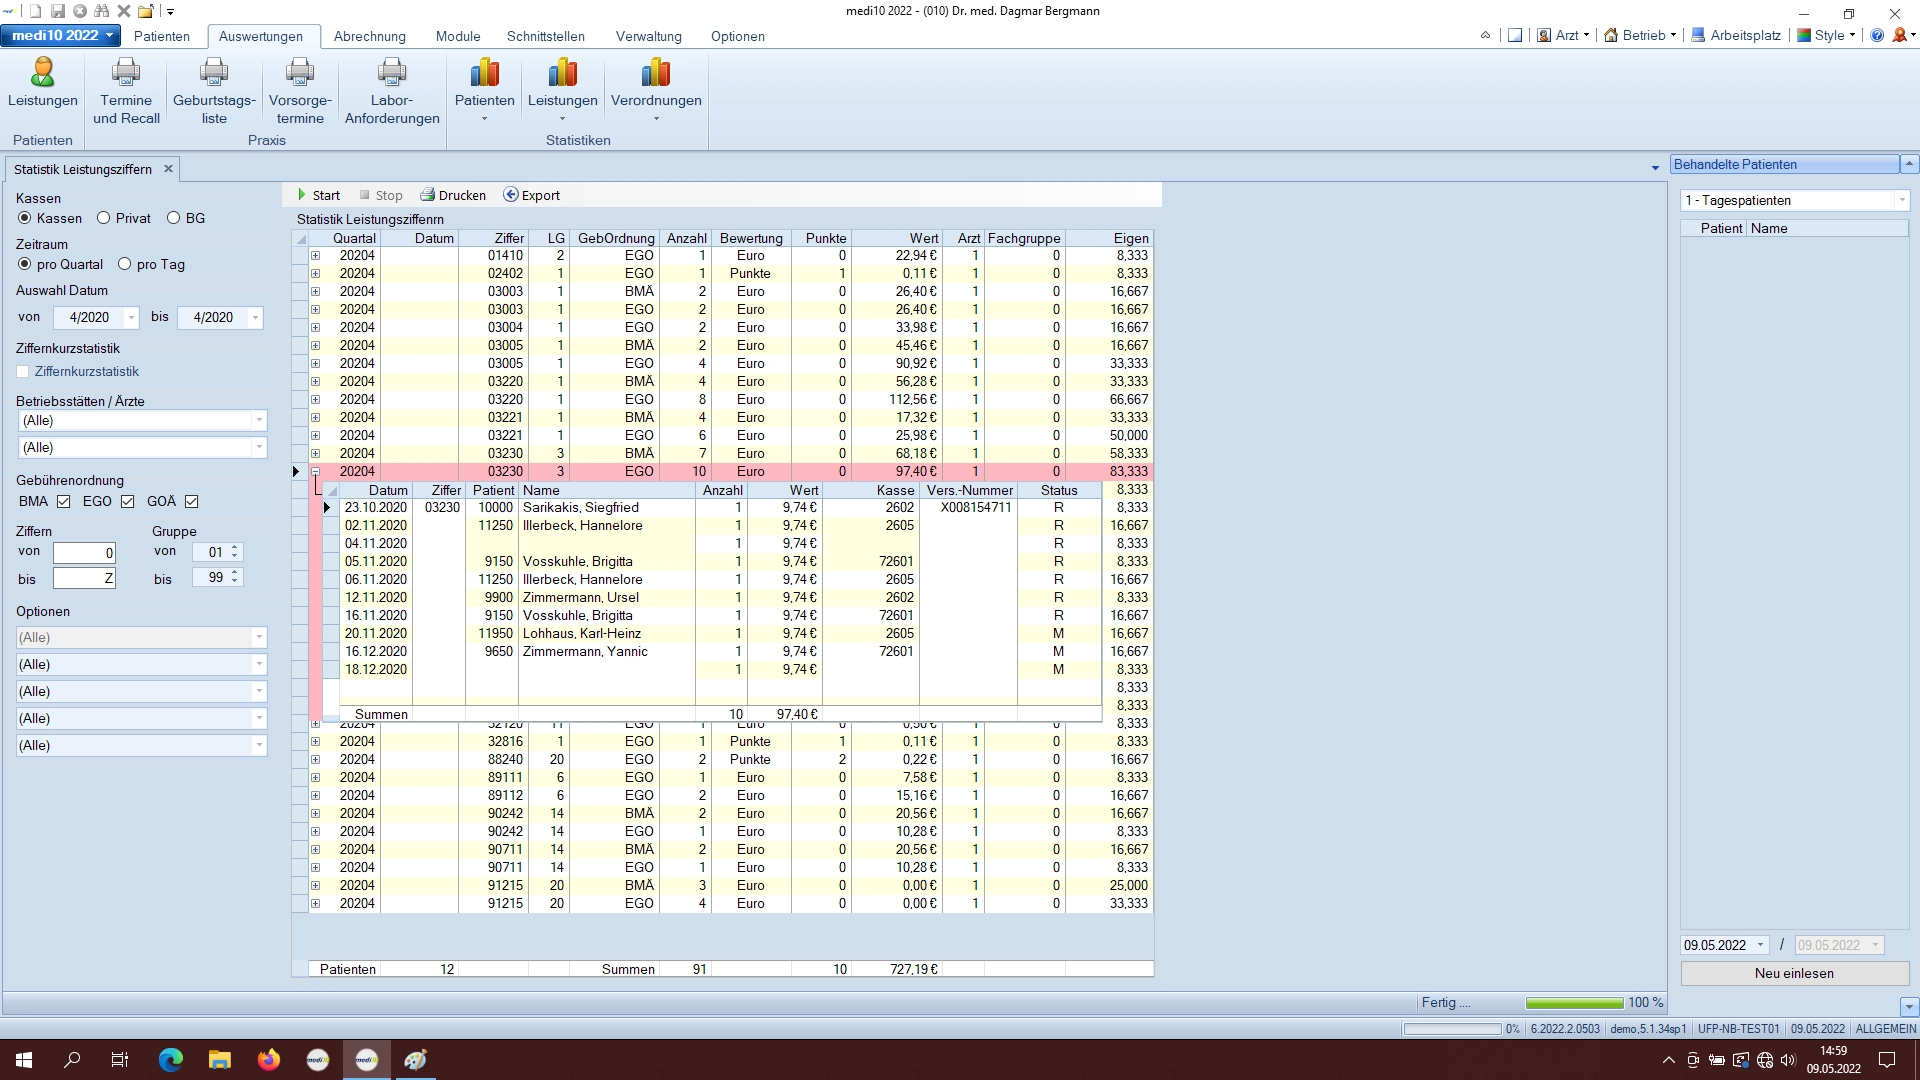Click the Export button
The width and height of the screenshot is (1920, 1080).
coord(531,195)
